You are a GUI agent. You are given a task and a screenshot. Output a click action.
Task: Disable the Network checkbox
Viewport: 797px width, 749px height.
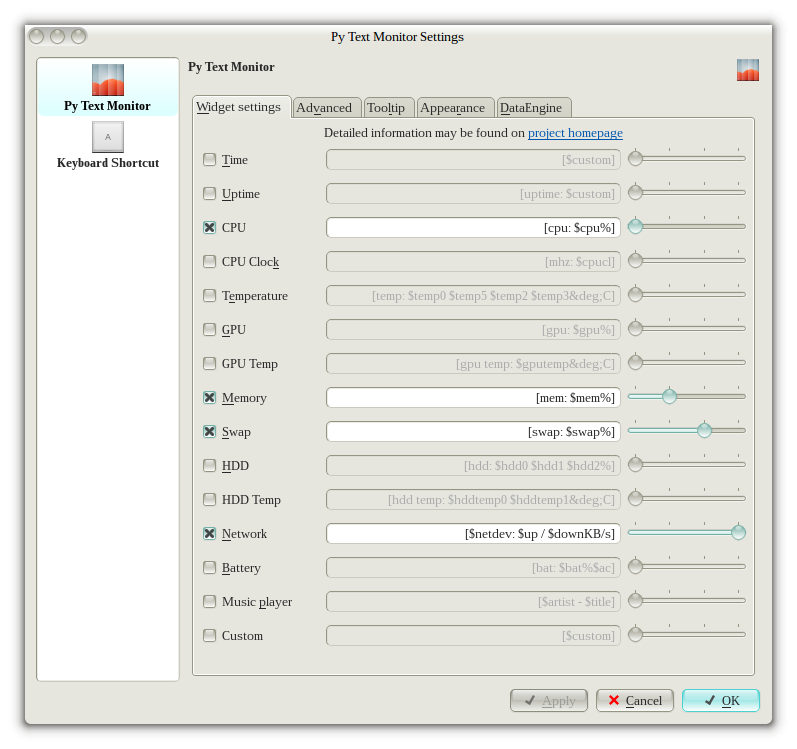pyautogui.click(x=209, y=534)
